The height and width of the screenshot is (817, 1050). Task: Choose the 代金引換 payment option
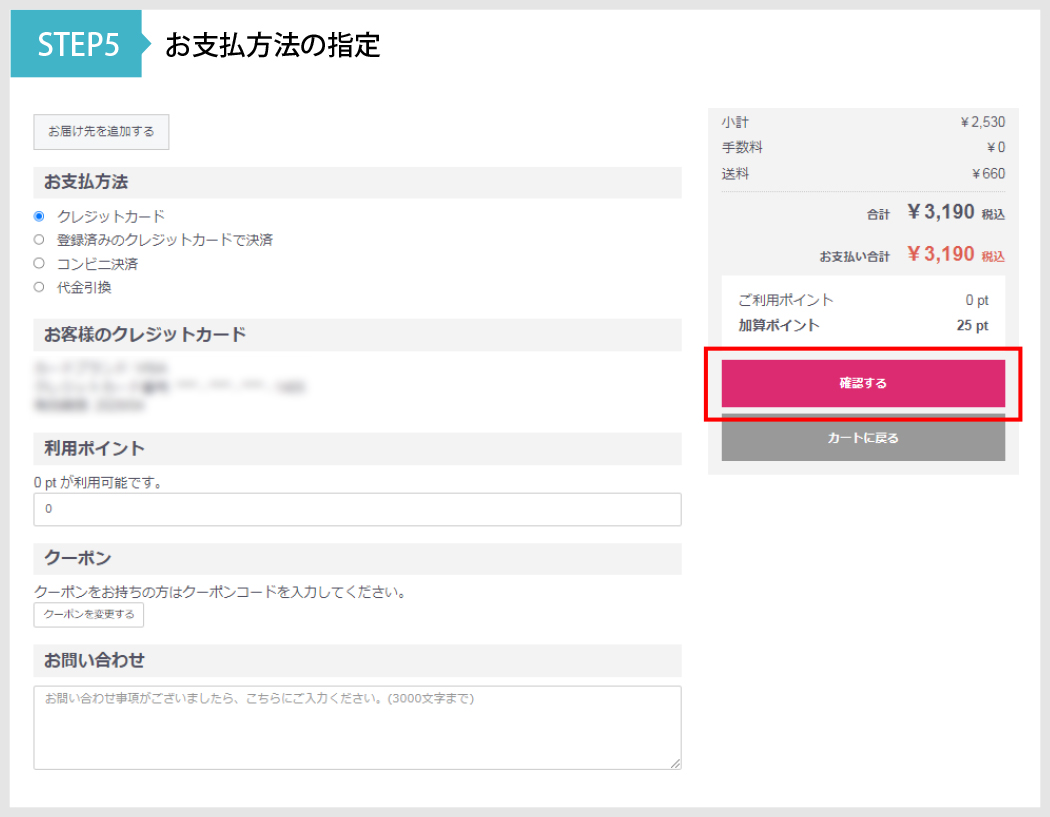pos(39,288)
